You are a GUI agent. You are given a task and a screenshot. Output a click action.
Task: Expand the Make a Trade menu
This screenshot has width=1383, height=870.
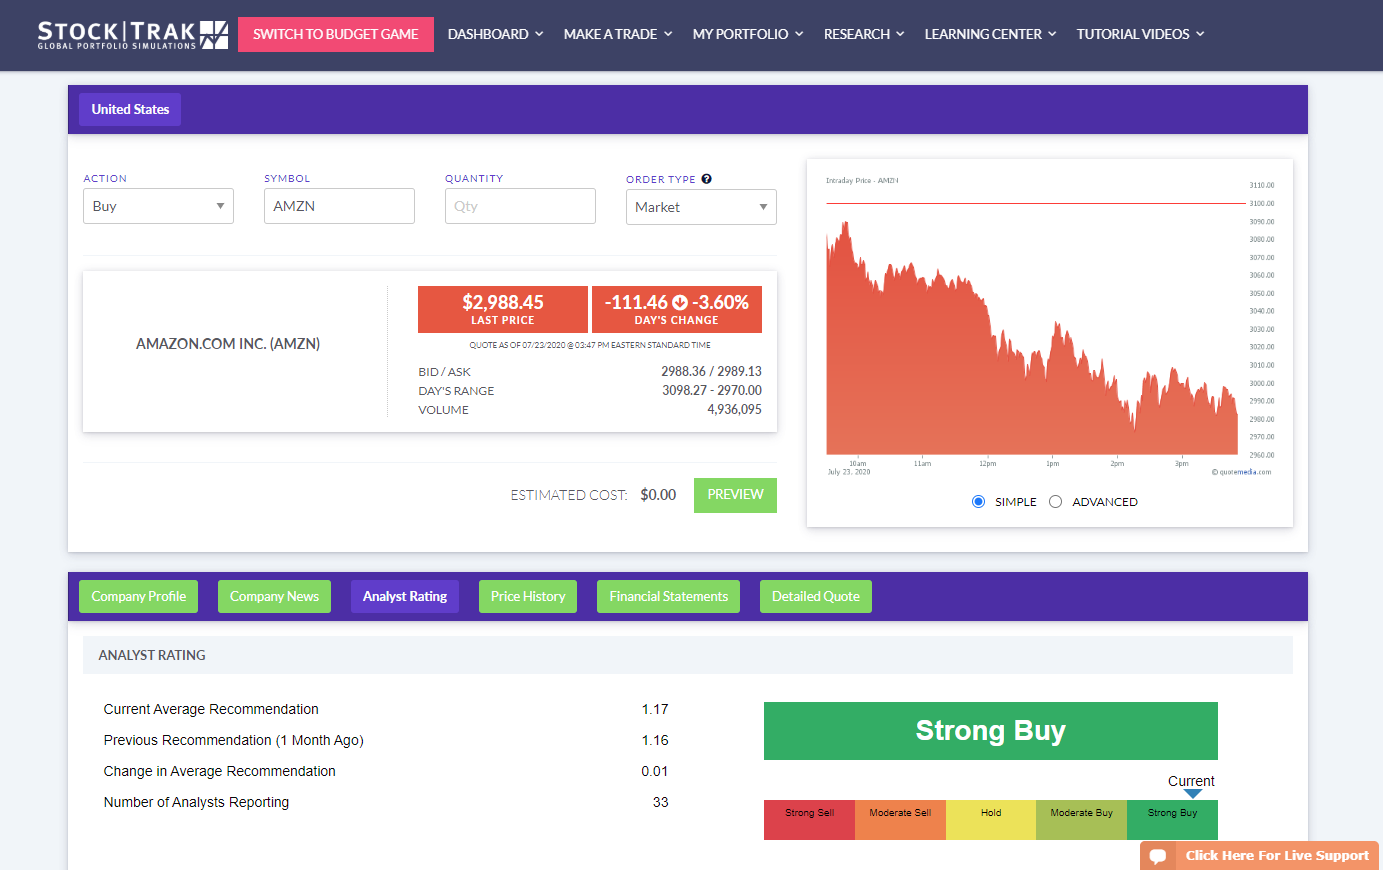point(618,34)
